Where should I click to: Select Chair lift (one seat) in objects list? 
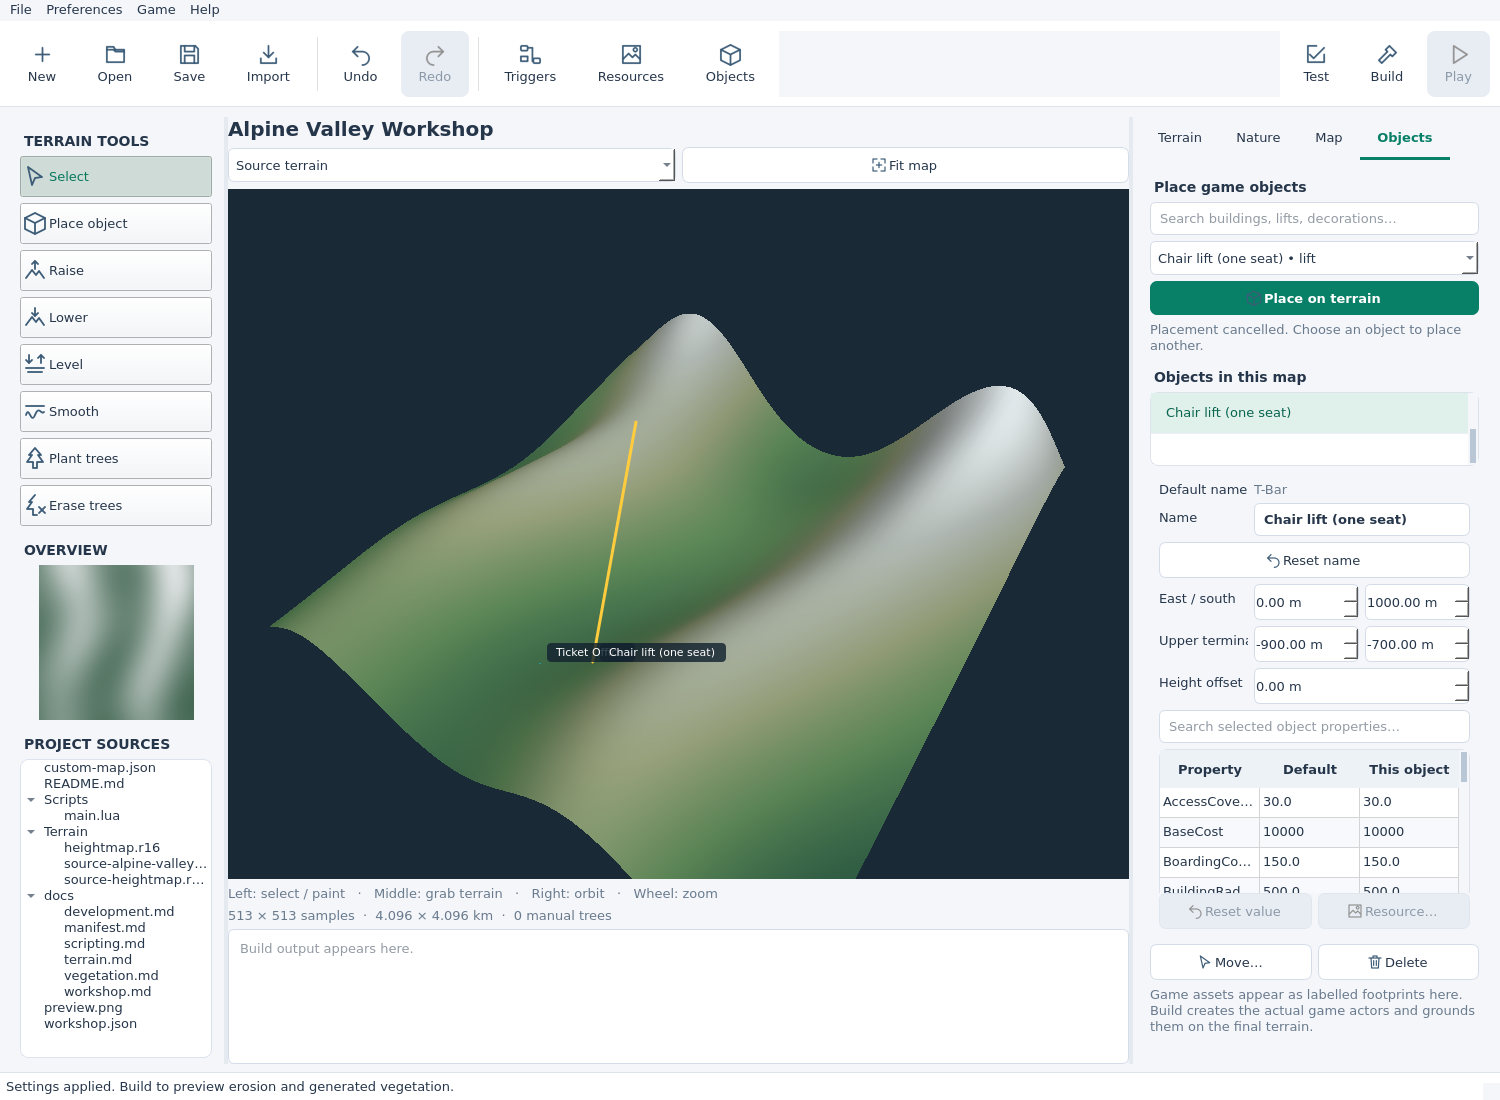pyautogui.click(x=1309, y=413)
